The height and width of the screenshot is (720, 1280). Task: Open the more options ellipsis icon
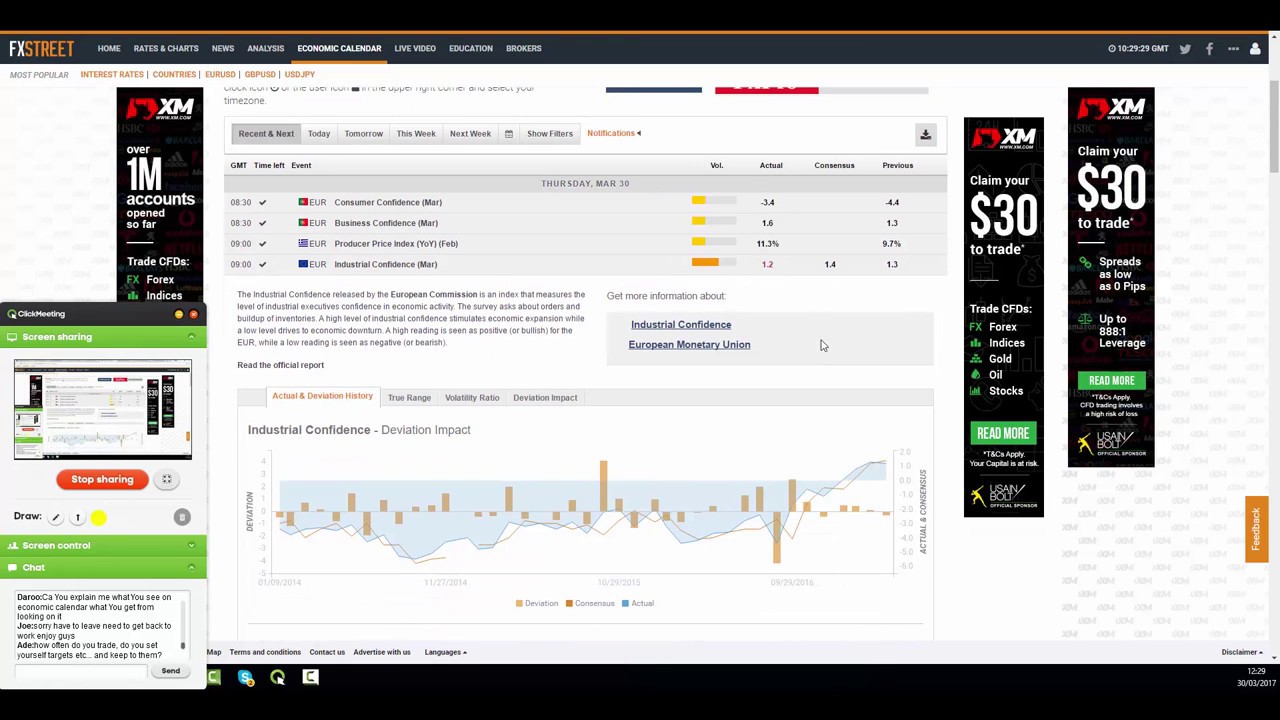(x=1233, y=48)
